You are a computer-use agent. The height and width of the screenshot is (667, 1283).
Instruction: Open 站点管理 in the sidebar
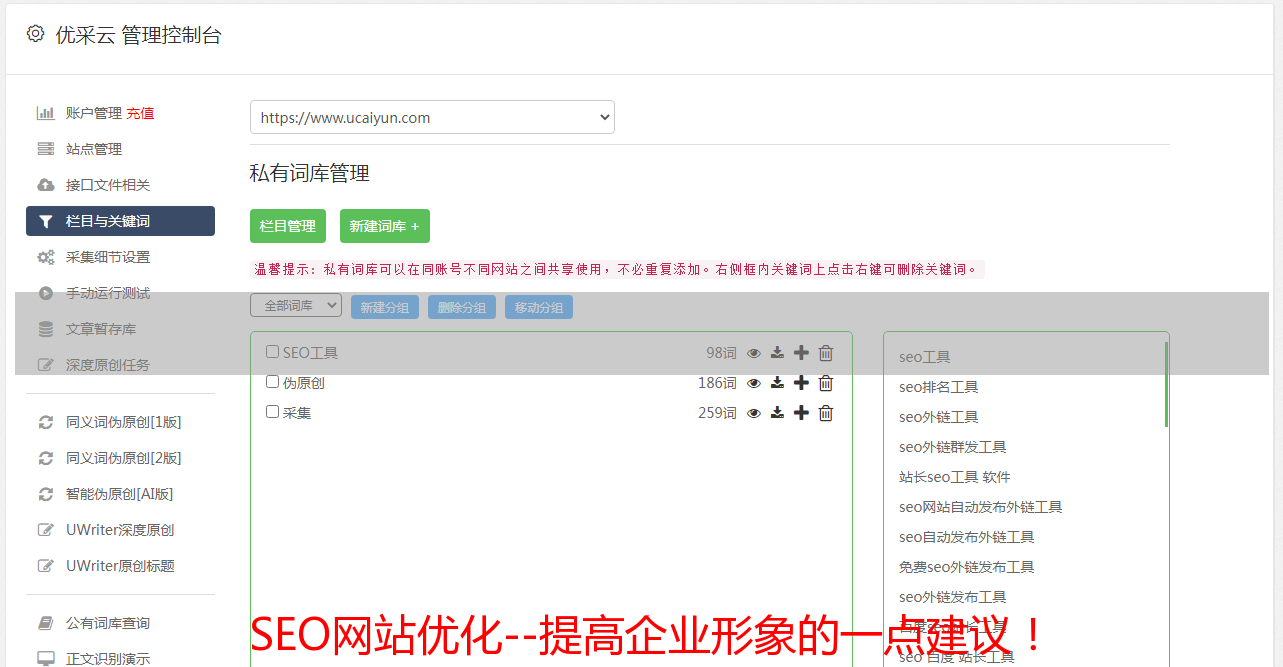pyautogui.click(x=94, y=149)
